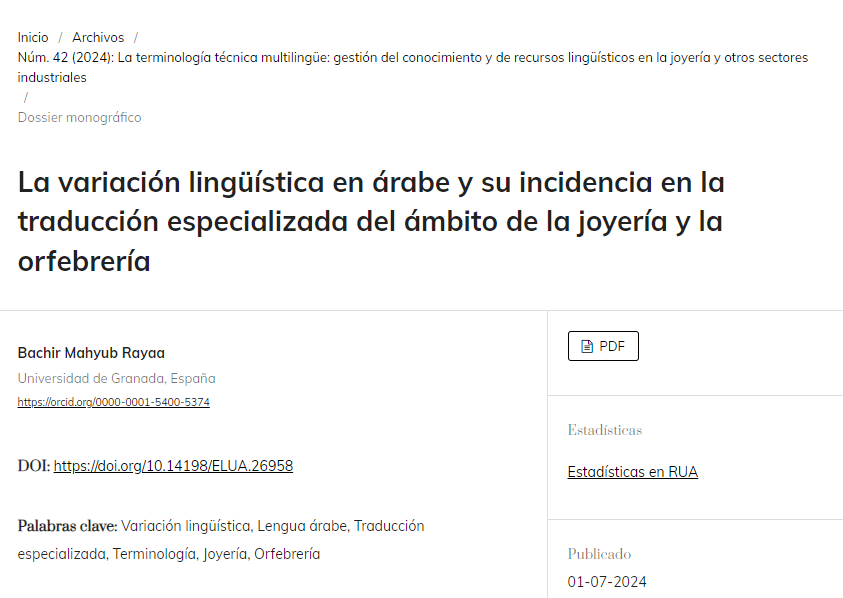Select the Dossier monográfico breadcrumb

pyautogui.click(x=79, y=117)
